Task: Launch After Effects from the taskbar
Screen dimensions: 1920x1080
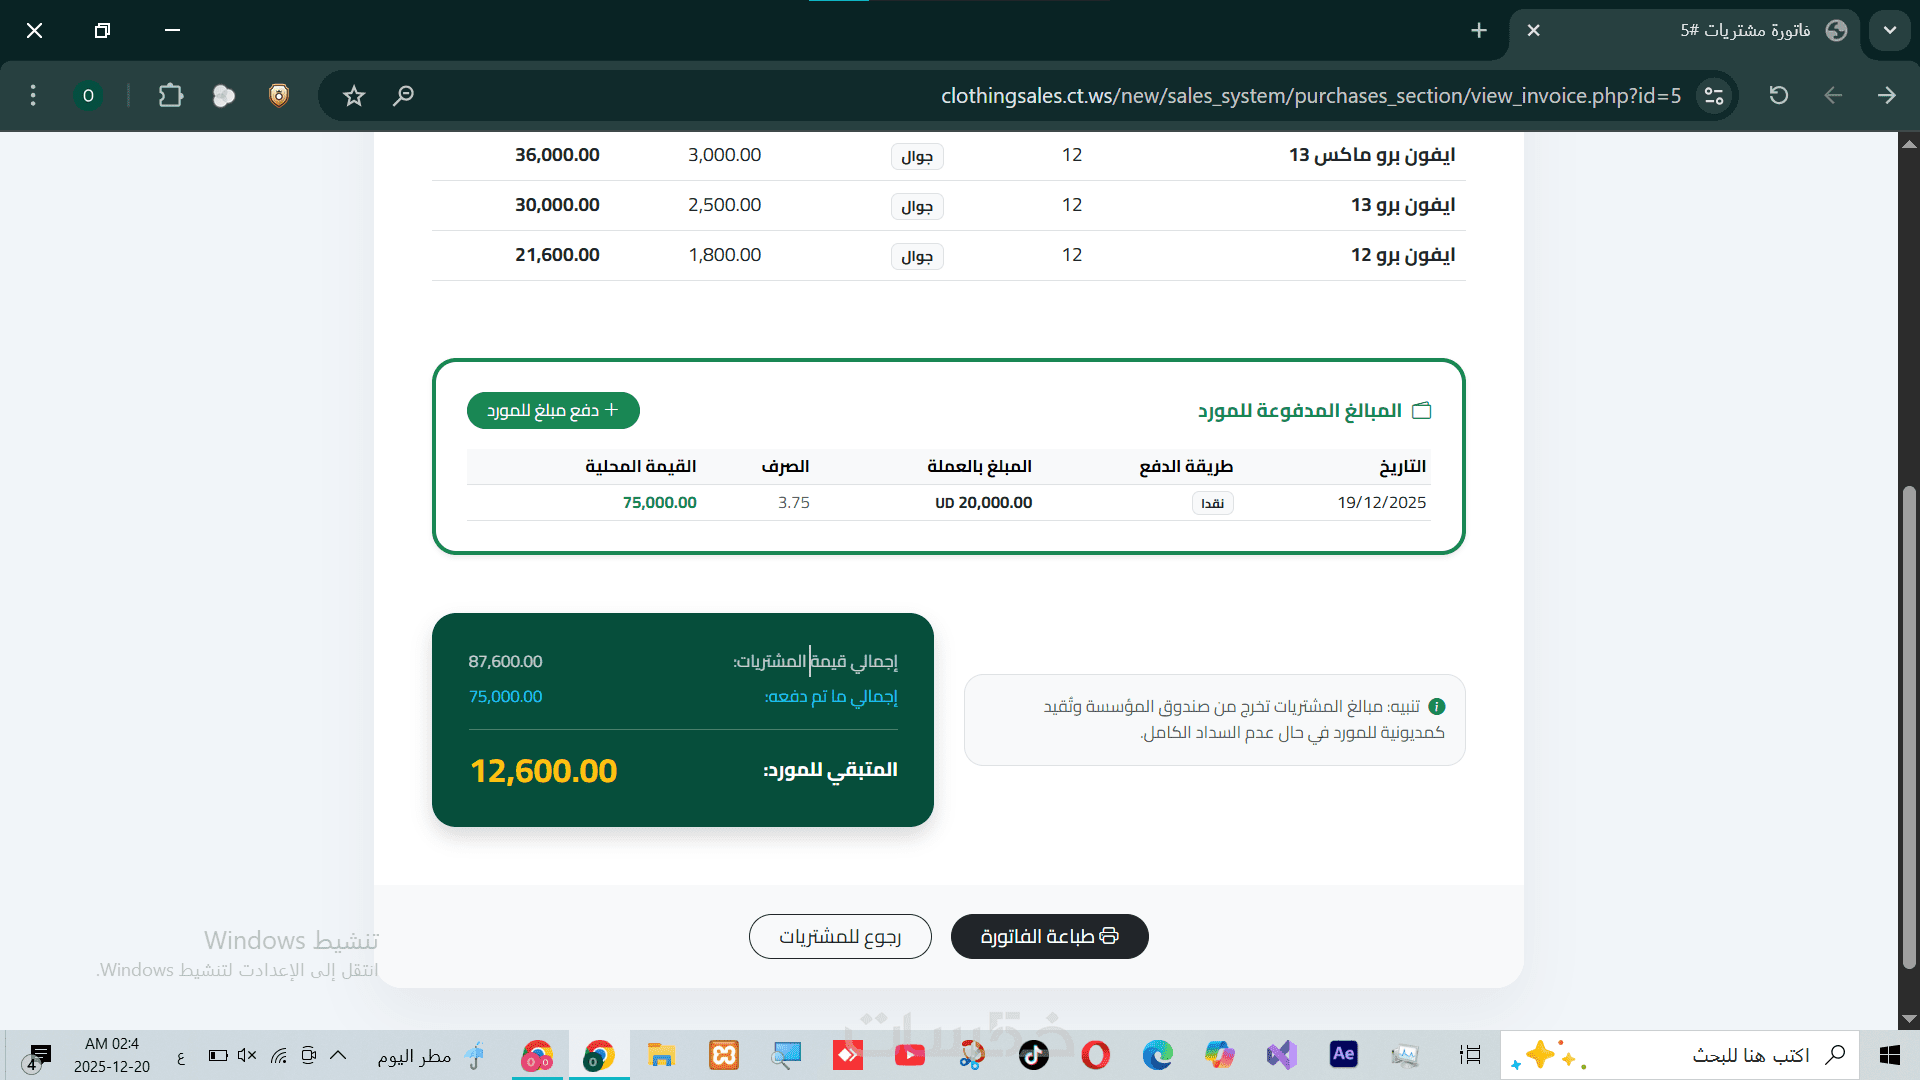Action: 1343,1054
